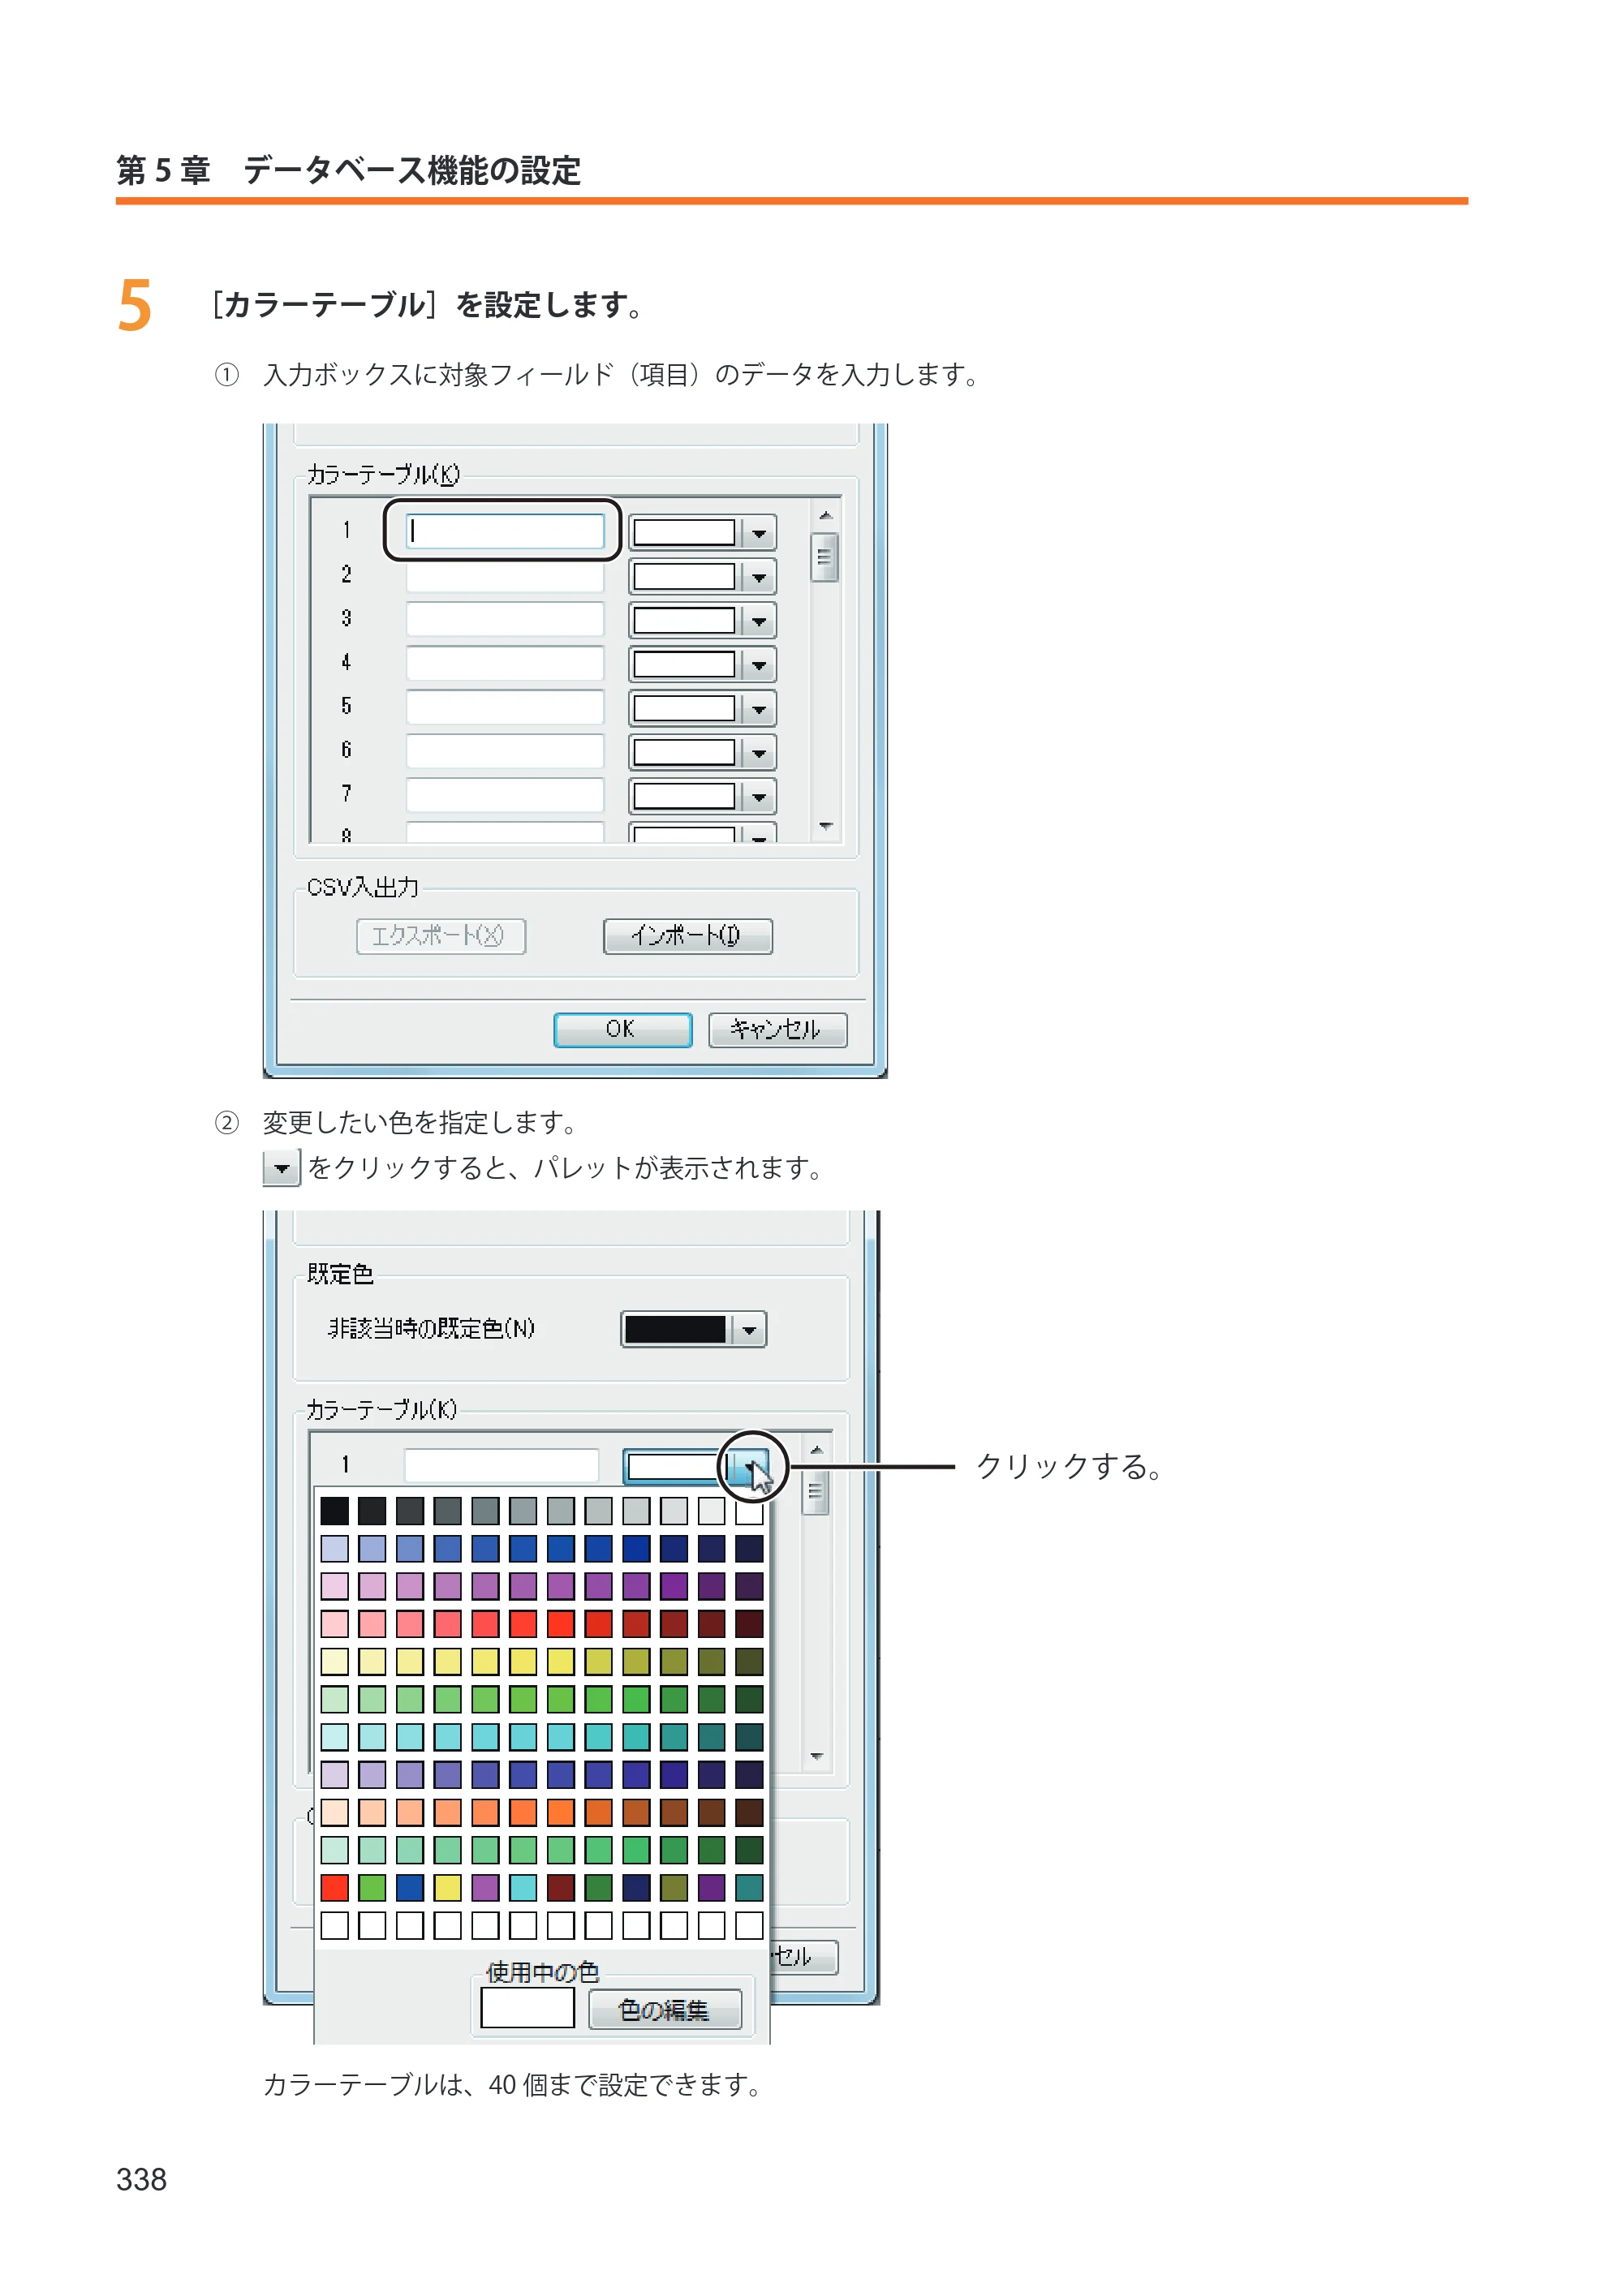This screenshot has height=2296, width=1623.
Task: Pick the red swatch starting the mixed-color row
Action: tap(335, 1888)
